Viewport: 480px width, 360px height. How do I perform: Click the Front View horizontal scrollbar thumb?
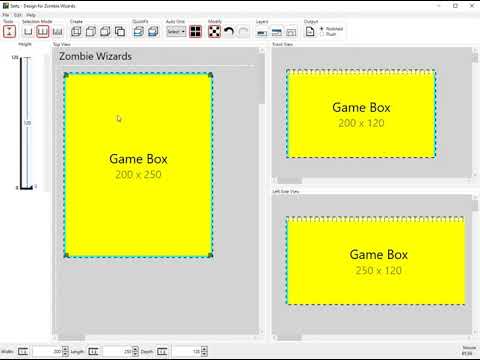click(289, 181)
